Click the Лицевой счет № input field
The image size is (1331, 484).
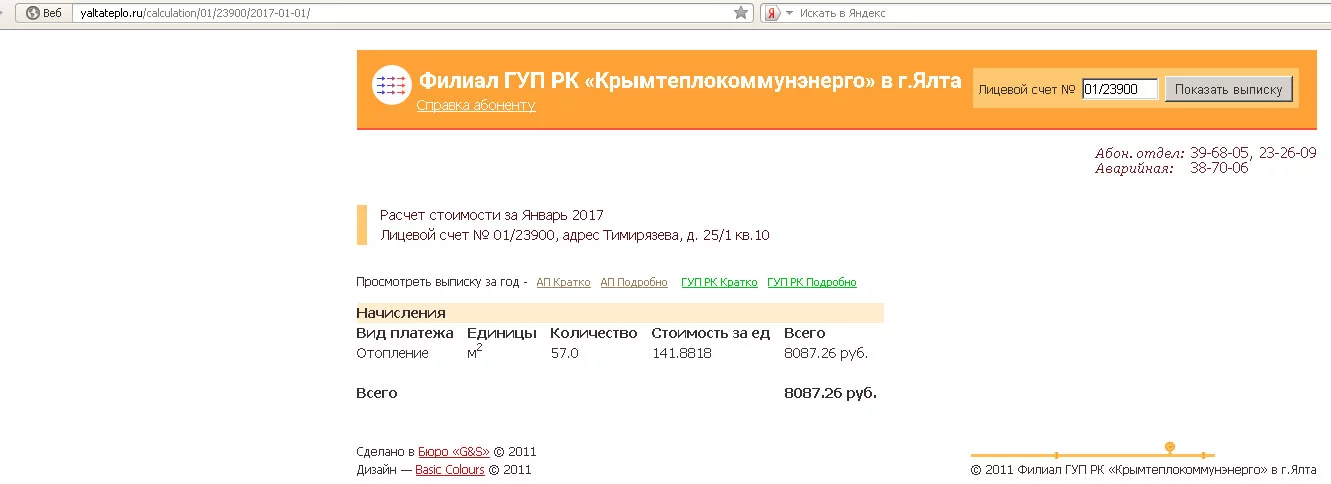[x=1120, y=89]
